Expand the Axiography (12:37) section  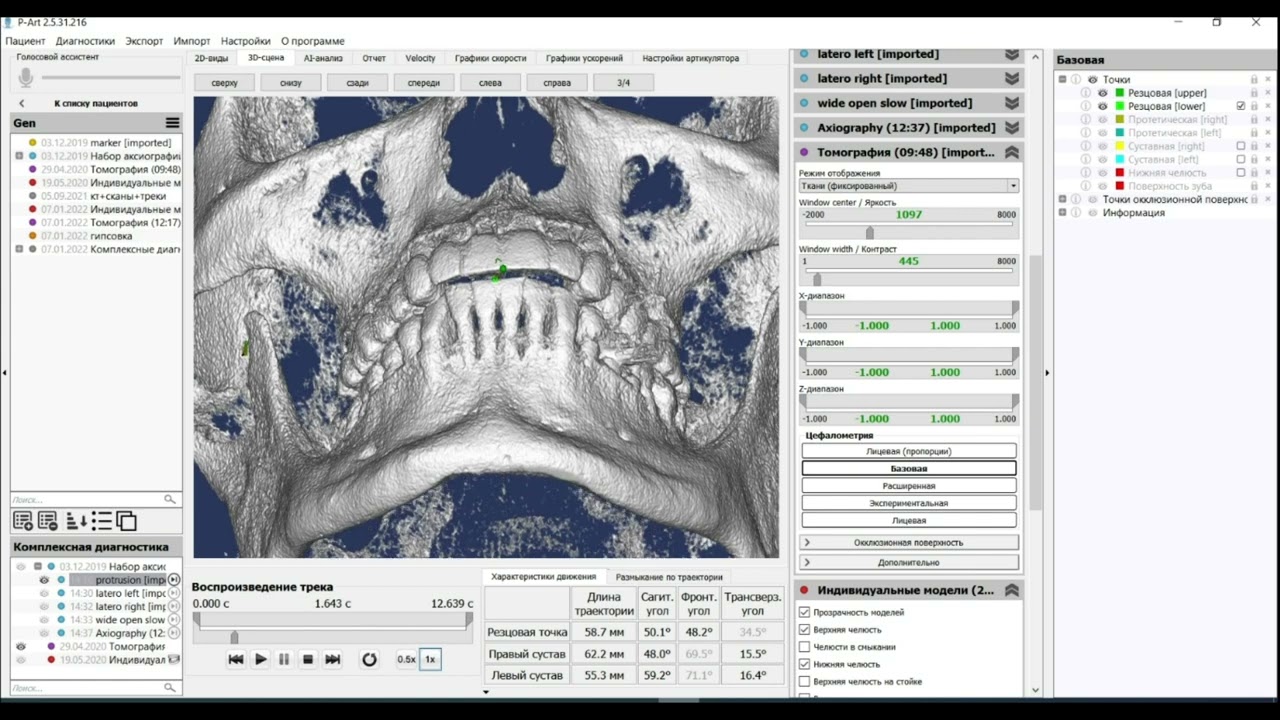[x=1012, y=128]
